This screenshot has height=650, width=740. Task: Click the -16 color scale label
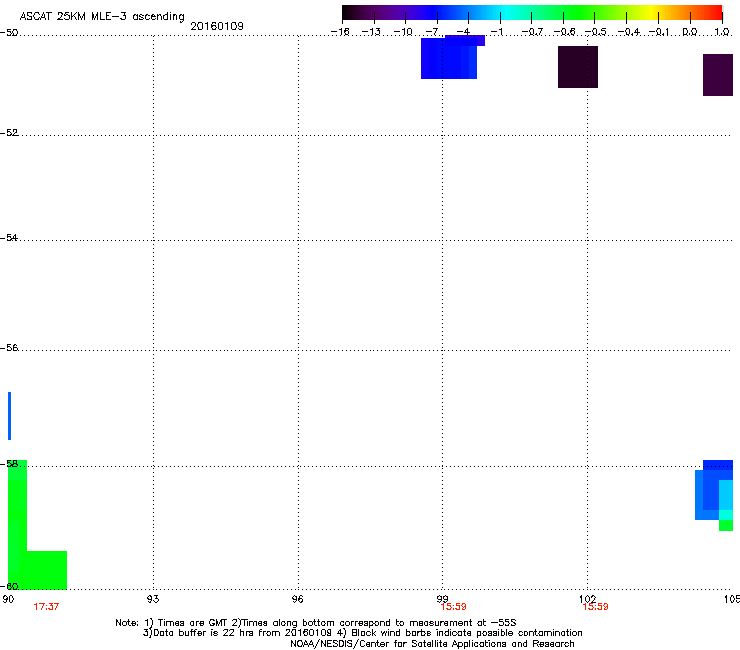click(340, 32)
